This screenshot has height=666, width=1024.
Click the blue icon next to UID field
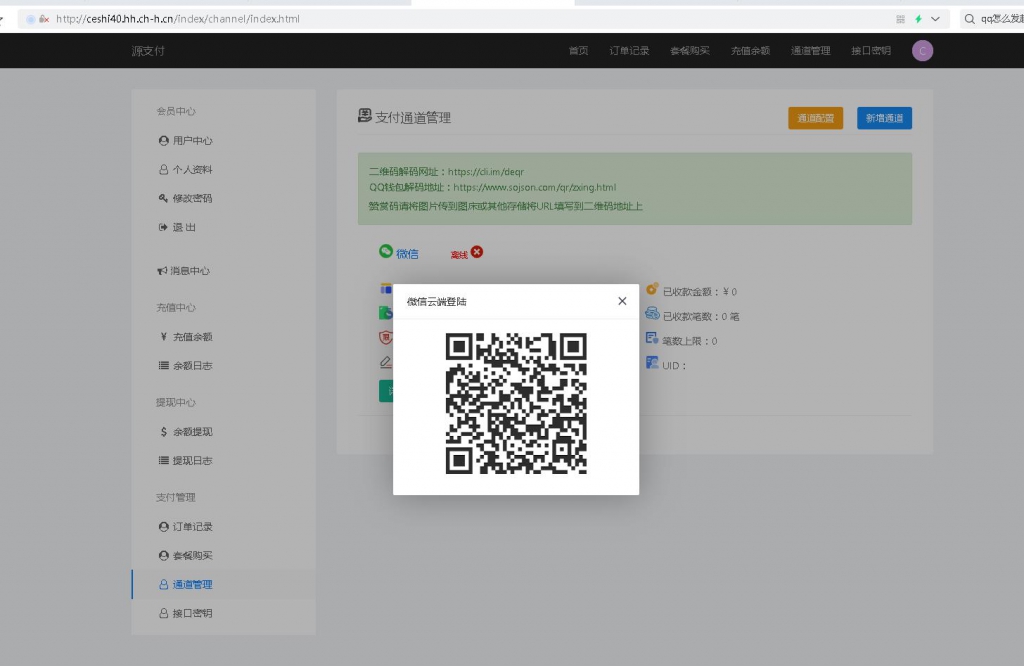(651, 364)
